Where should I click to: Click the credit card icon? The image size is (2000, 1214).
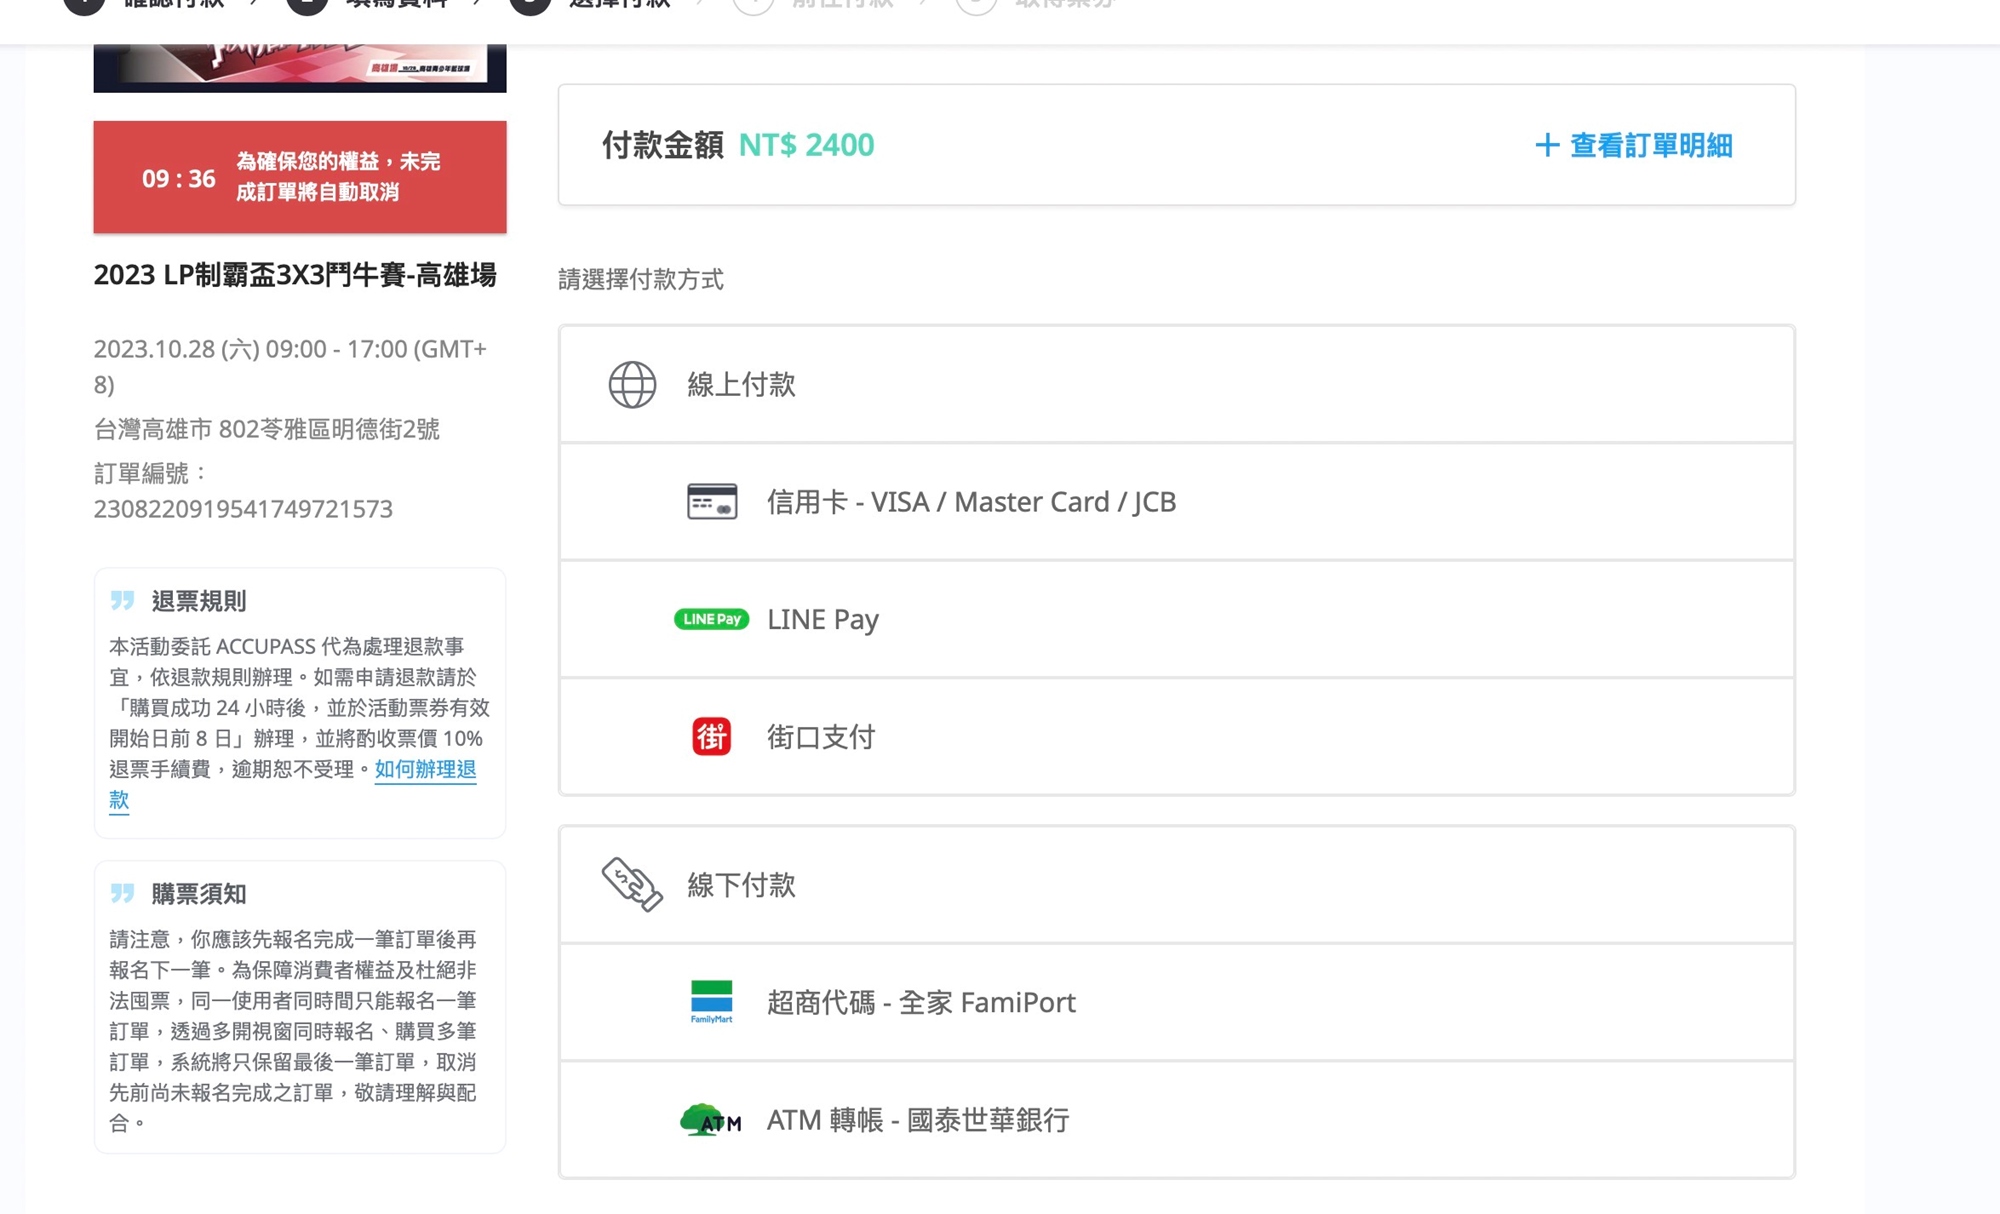(x=712, y=502)
